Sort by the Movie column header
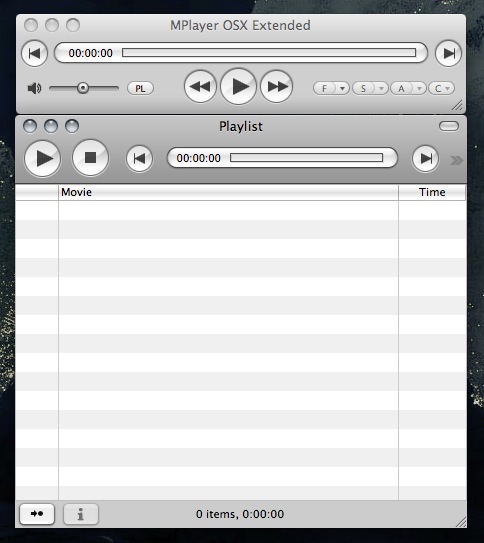This screenshot has width=484, height=543. [x=228, y=192]
